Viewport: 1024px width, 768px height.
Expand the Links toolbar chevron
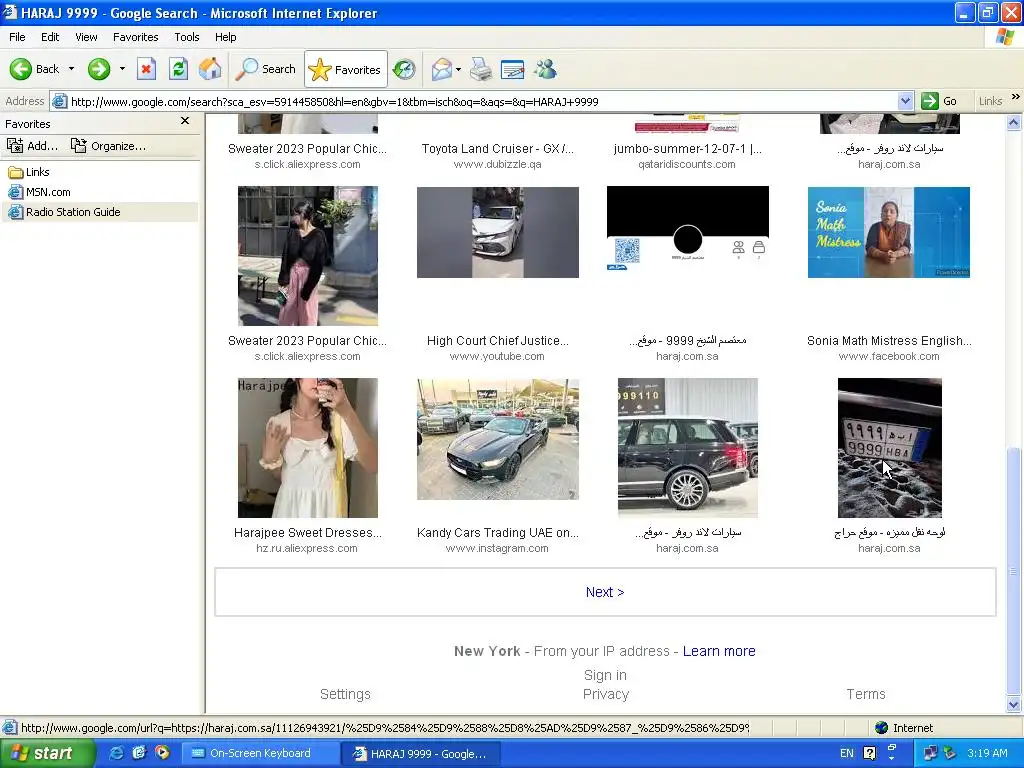coord(1016,97)
